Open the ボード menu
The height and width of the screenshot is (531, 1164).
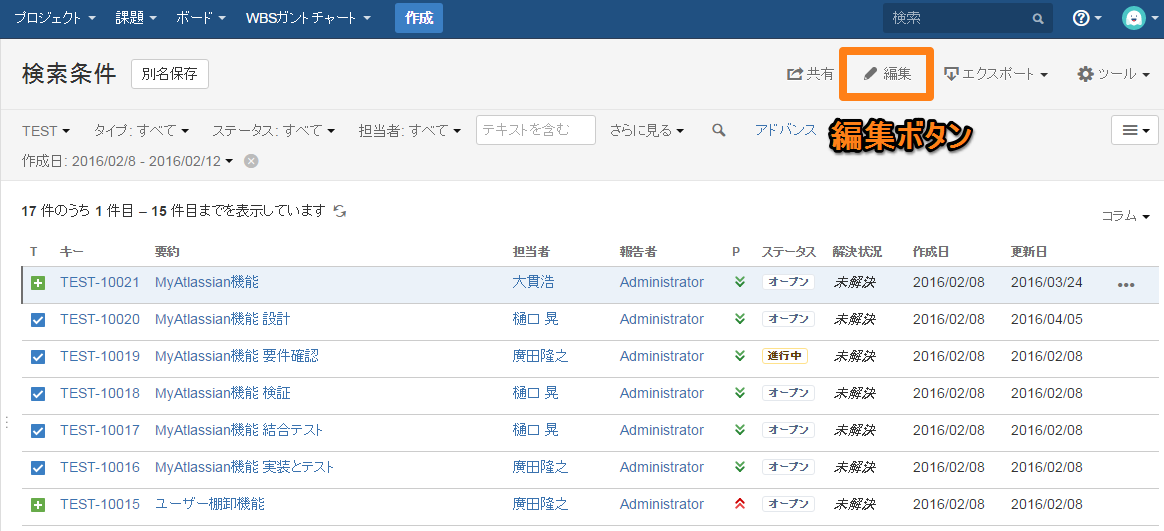point(200,19)
